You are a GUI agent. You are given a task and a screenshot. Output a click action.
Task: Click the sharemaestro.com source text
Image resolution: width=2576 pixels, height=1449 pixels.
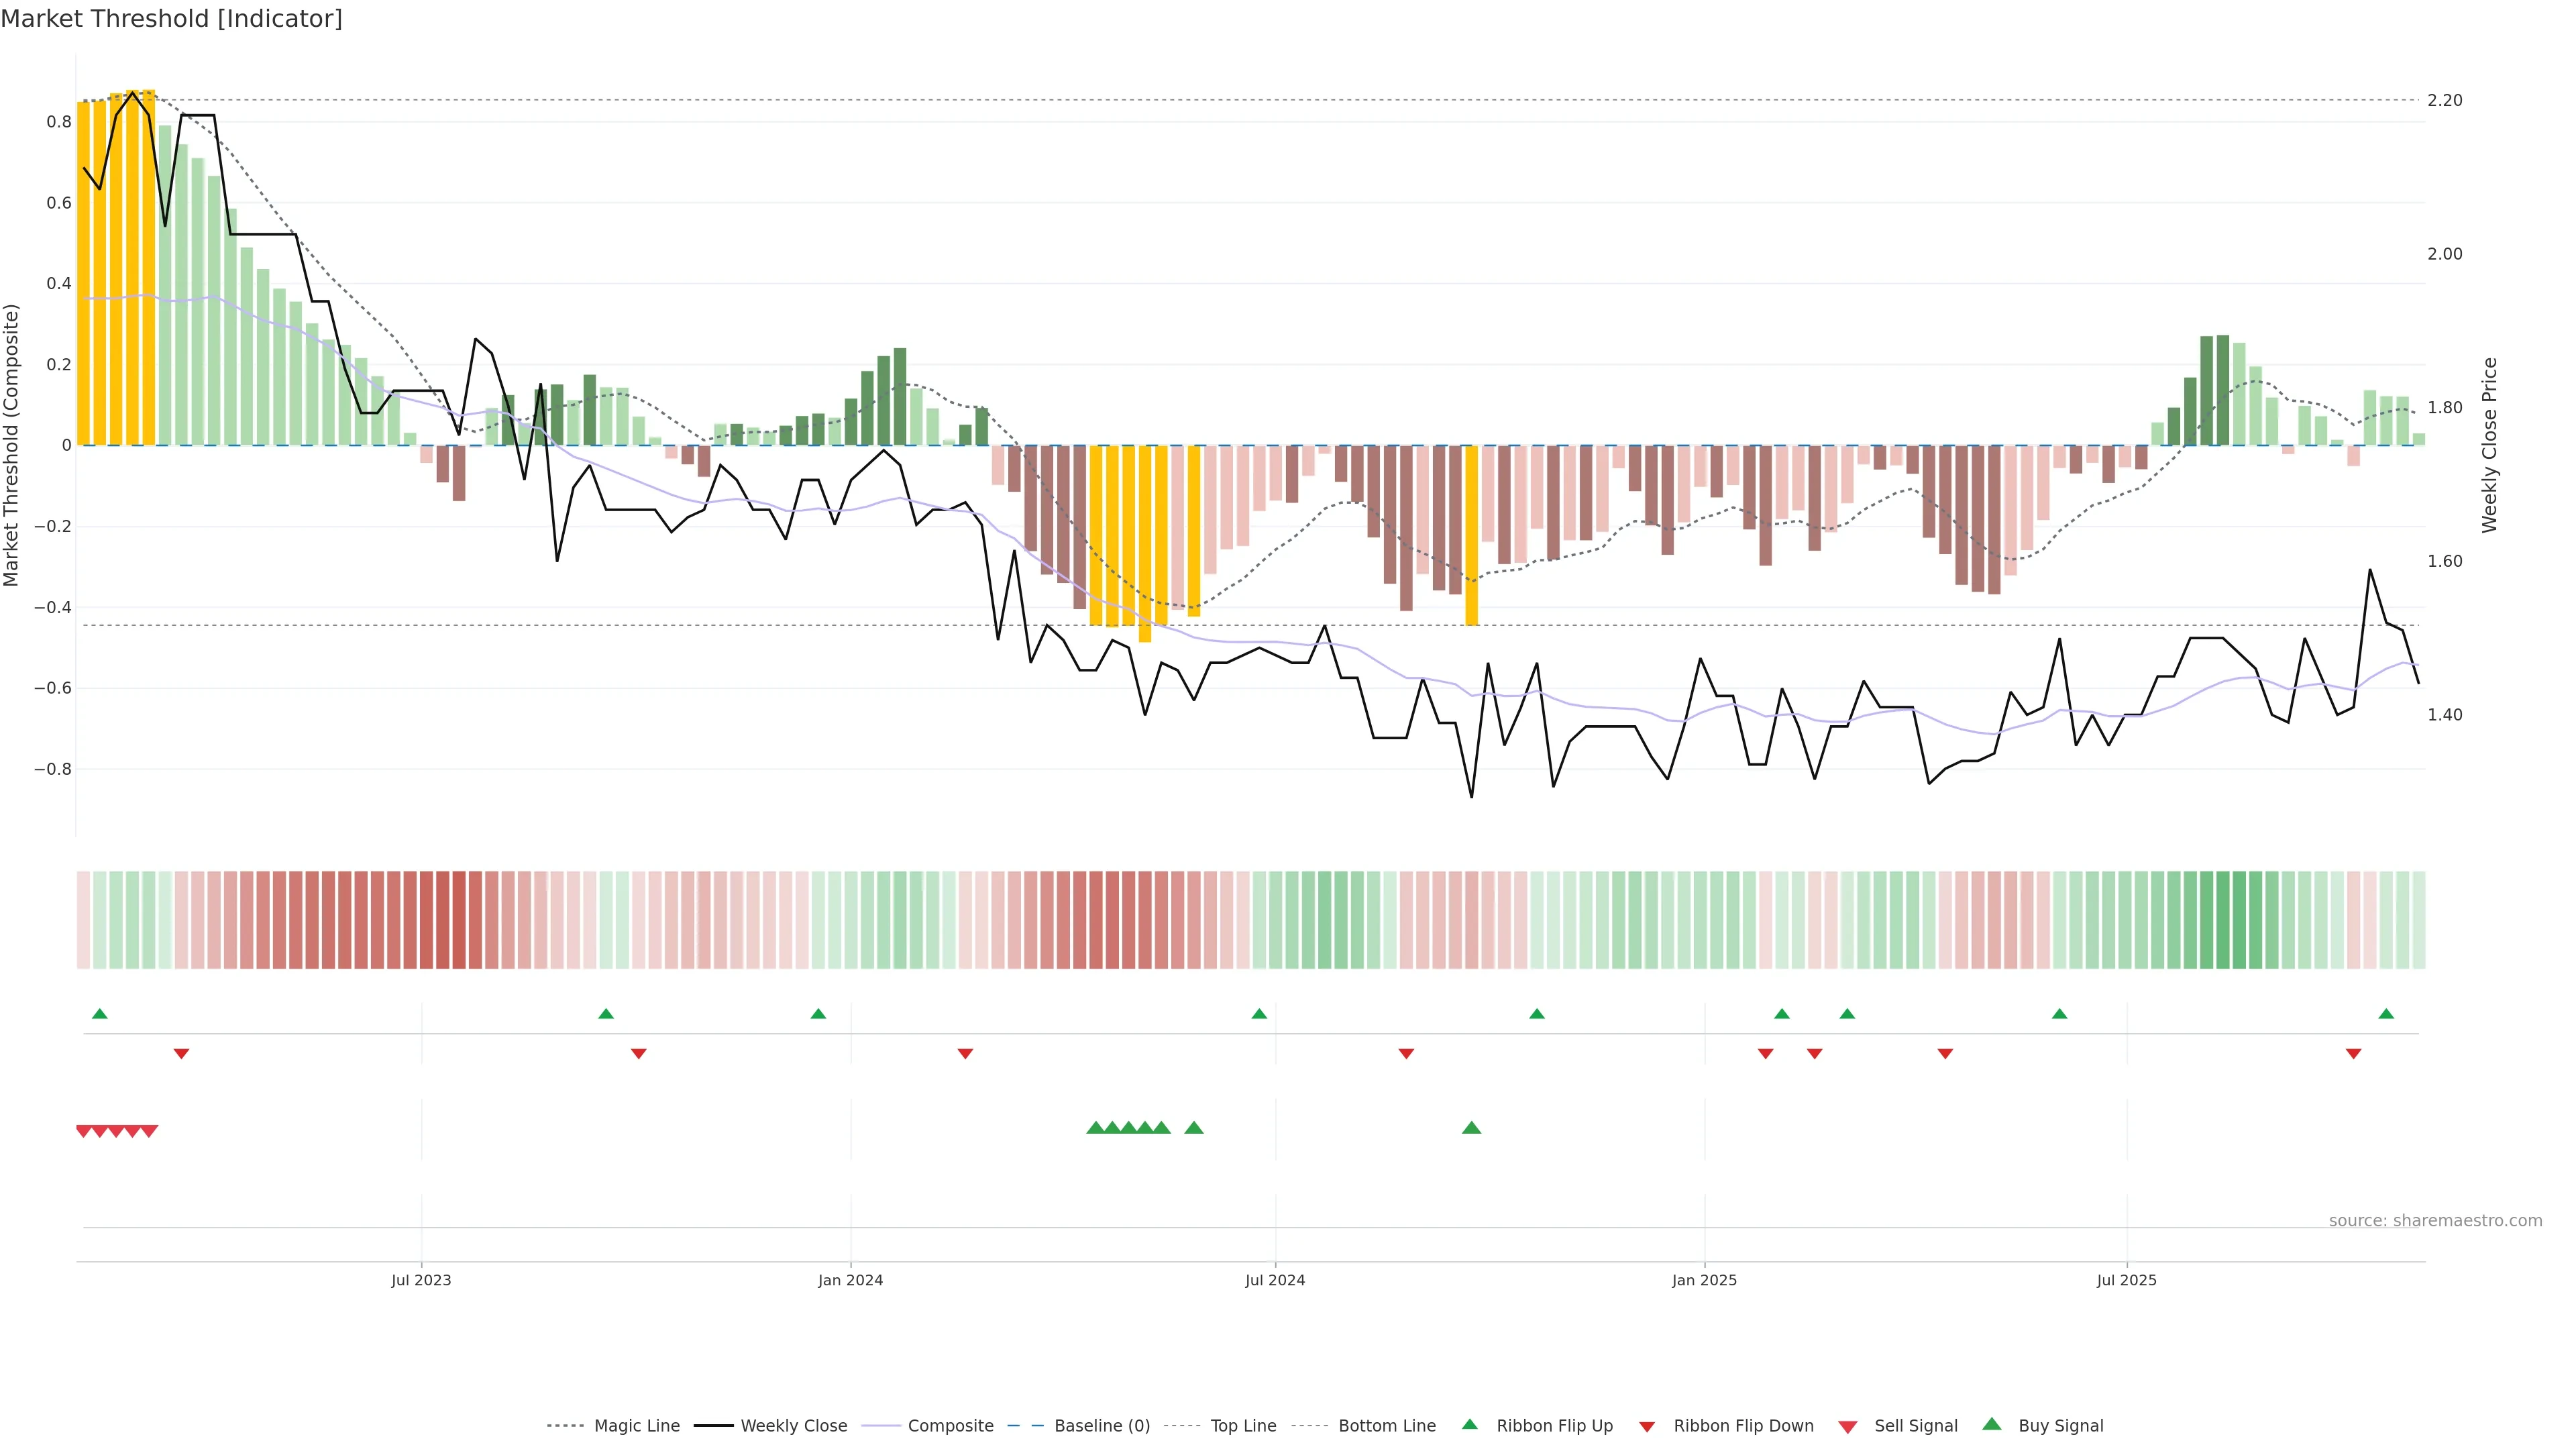(x=2435, y=1221)
